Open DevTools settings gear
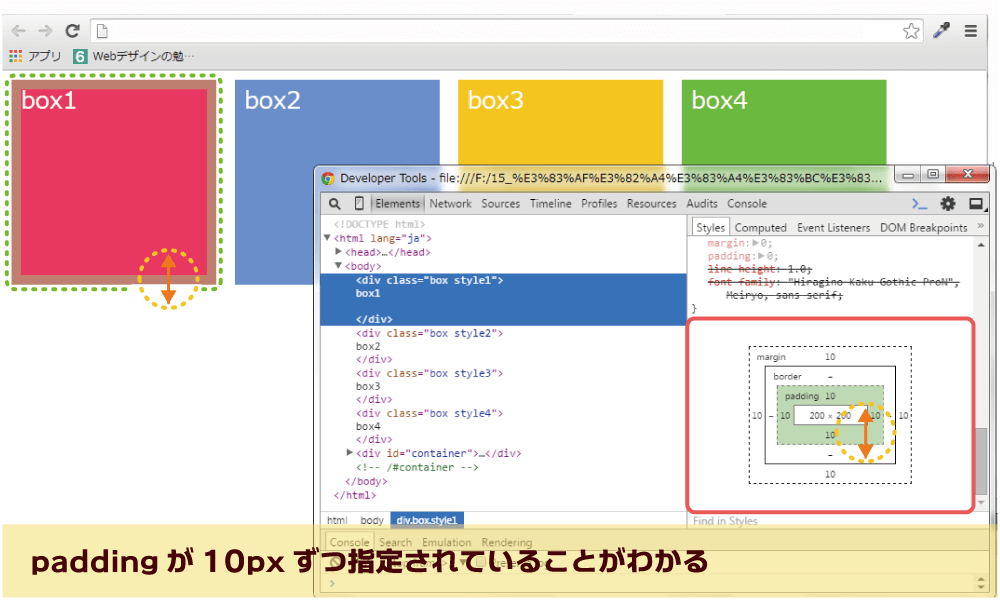The height and width of the screenshot is (600, 1000). [948, 203]
